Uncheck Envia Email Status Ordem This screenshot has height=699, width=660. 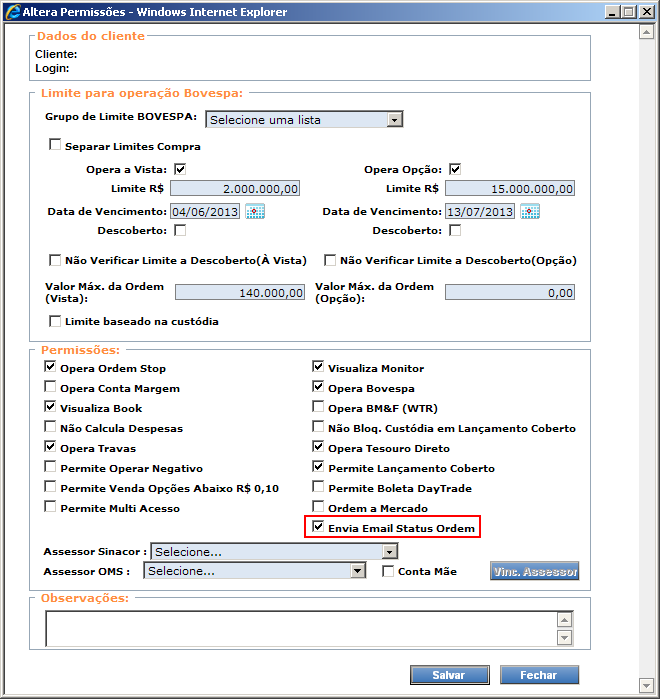tap(318, 526)
